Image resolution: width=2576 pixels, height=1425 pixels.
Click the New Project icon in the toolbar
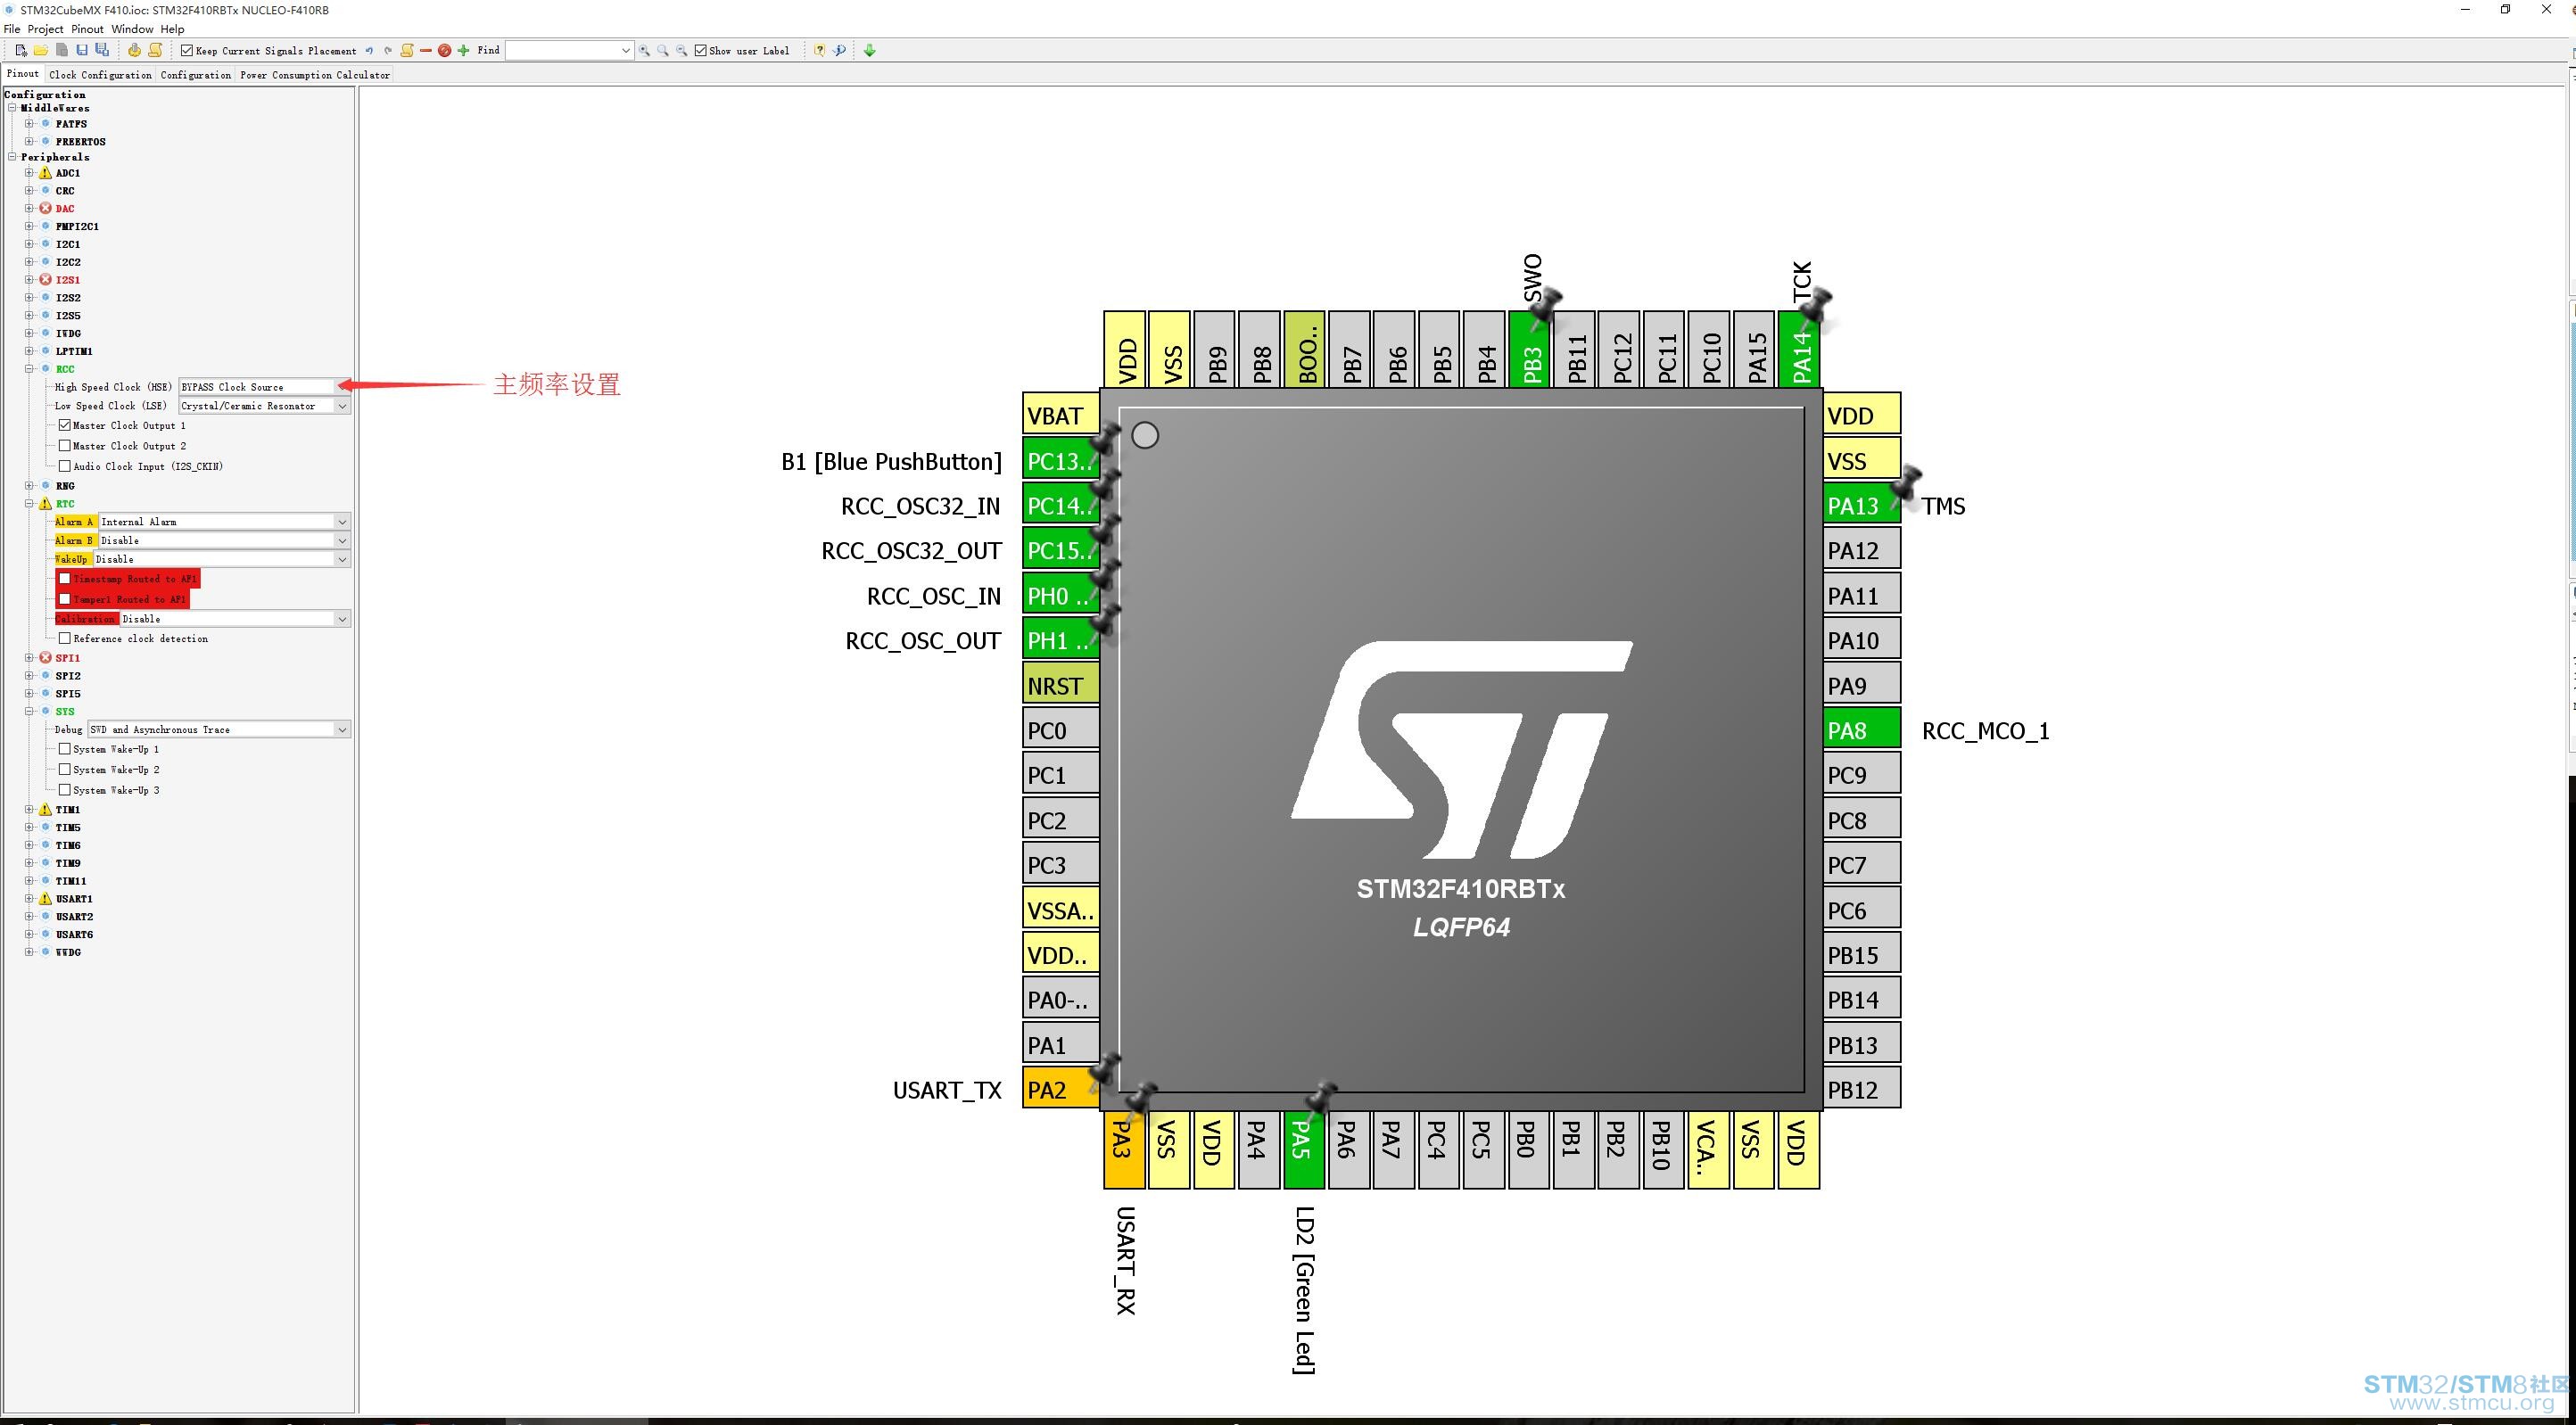point(20,50)
